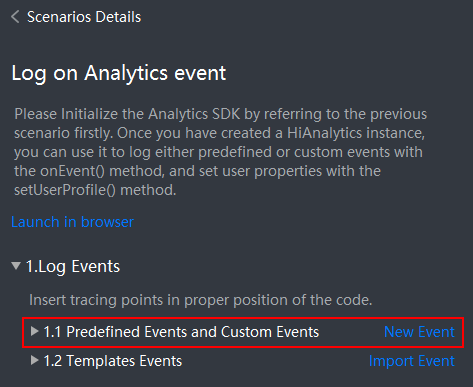The image size is (473, 387).
Task: Expand the 1.1 Predefined Events triangle
Action: pyautogui.click(x=34, y=331)
